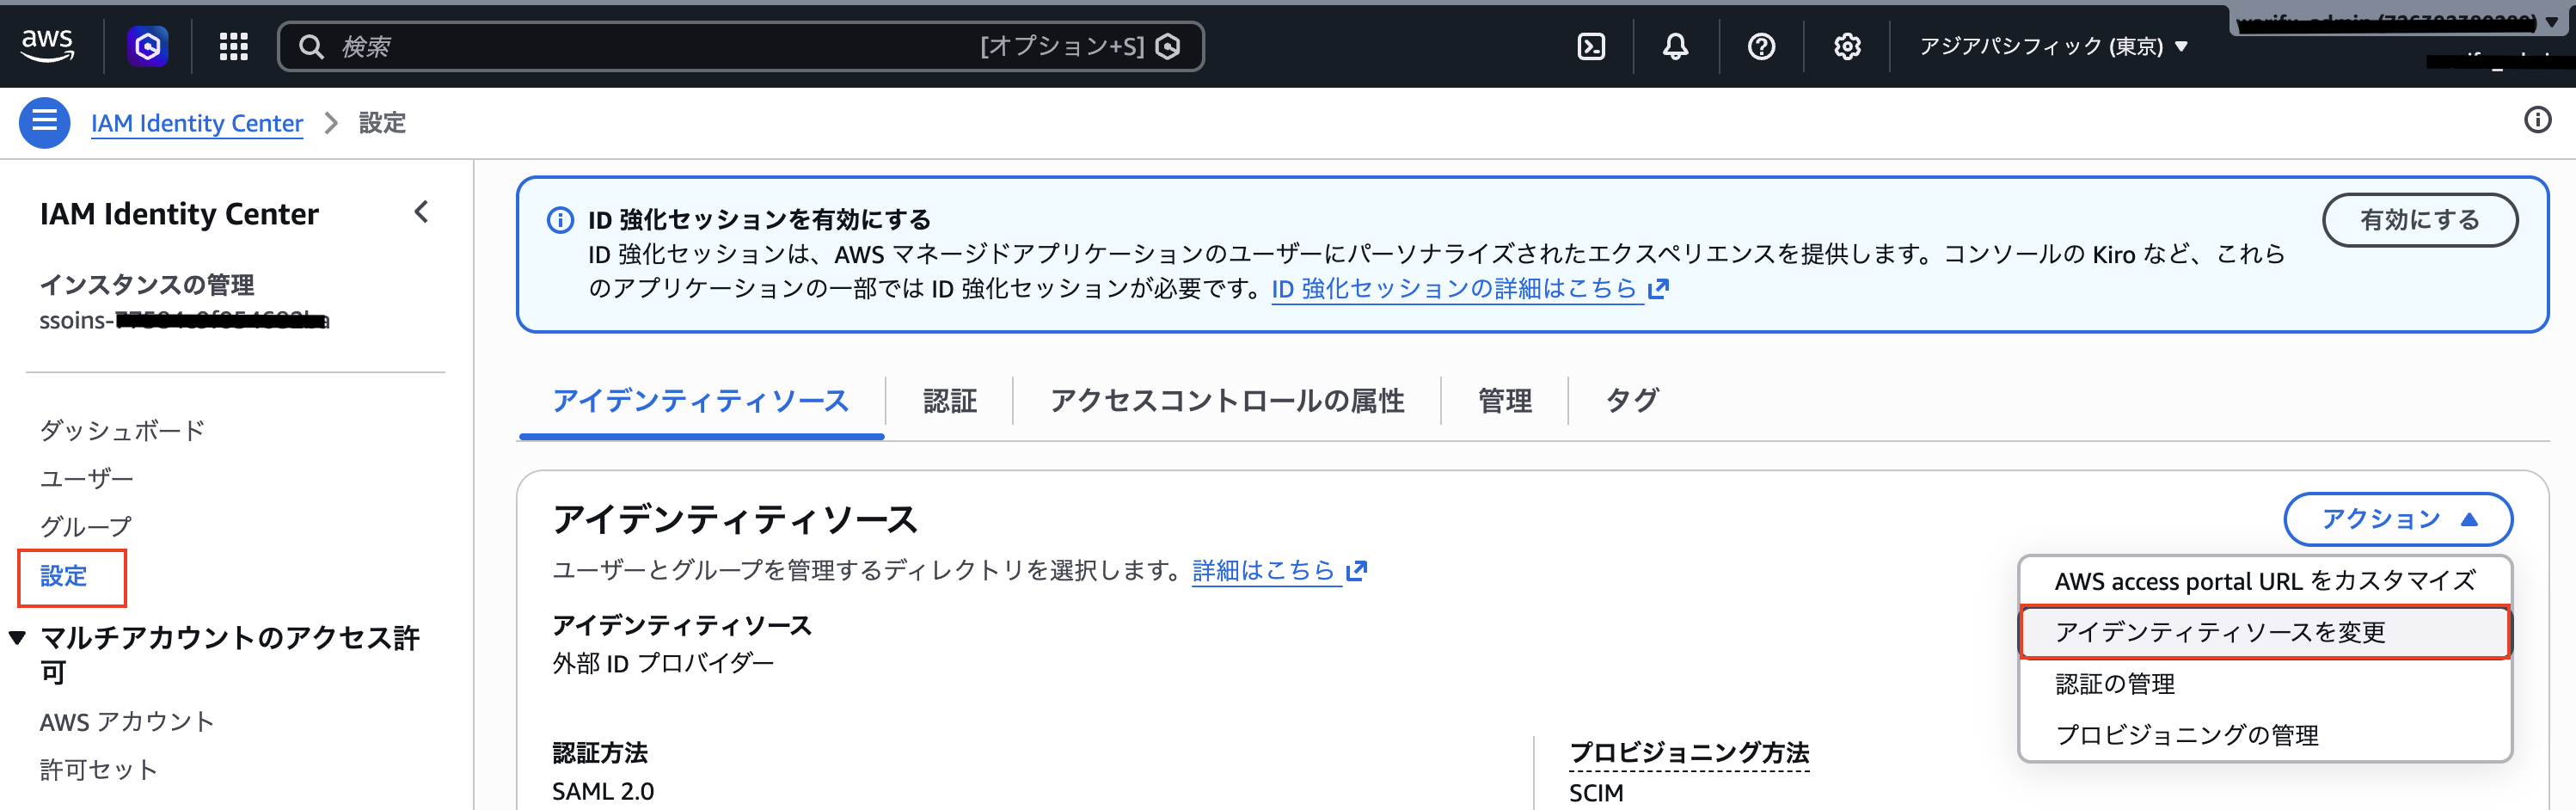
Task: Choose プロビジョニングの管理 menu item
Action: pos(2265,735)
